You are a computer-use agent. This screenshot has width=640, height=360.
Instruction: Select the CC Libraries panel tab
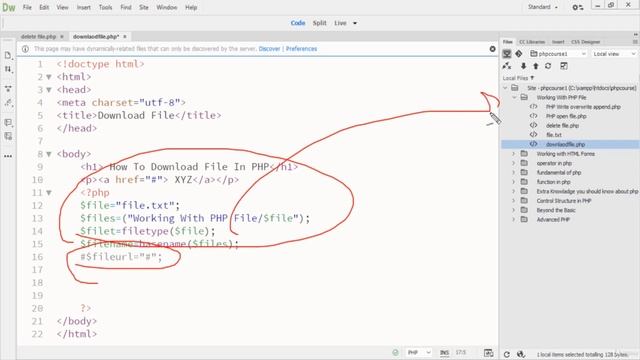pyautogui.click(x=532, y=42)
